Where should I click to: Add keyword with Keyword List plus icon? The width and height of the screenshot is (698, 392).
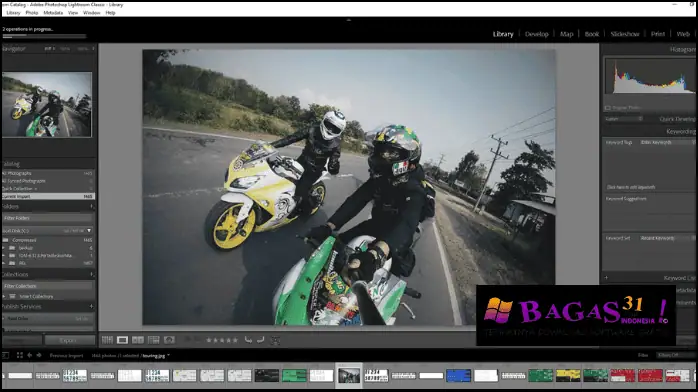click(x=606, y=278)
